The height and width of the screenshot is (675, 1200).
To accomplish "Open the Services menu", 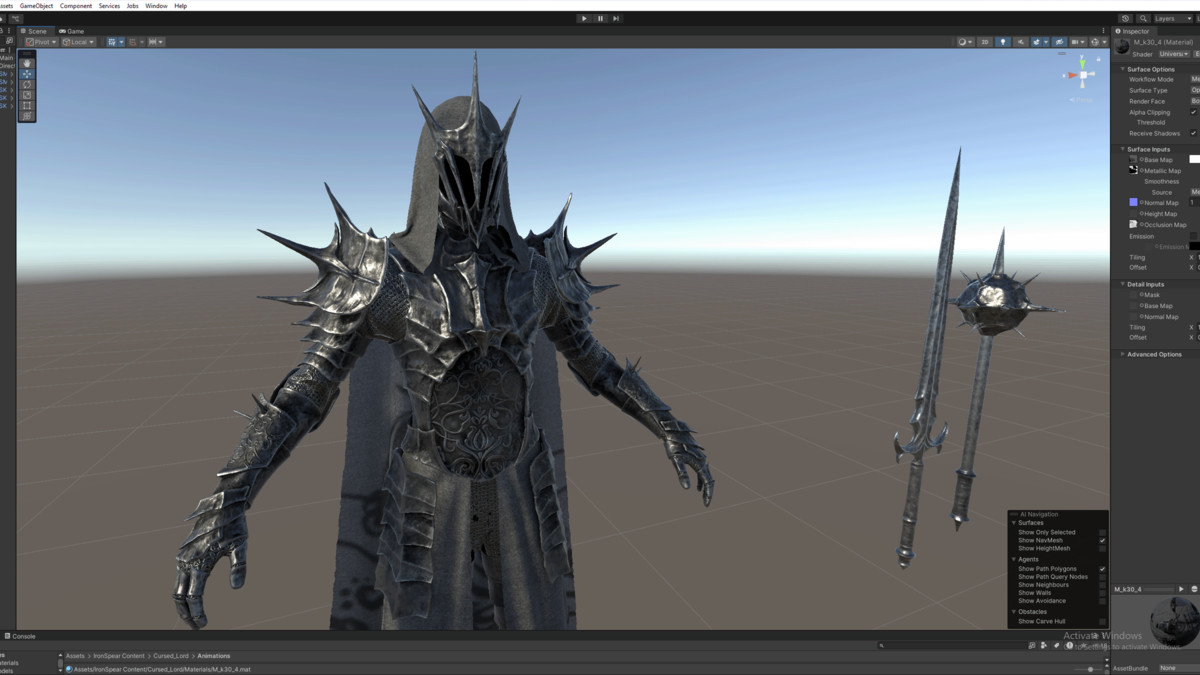I will tap(109, 6).
